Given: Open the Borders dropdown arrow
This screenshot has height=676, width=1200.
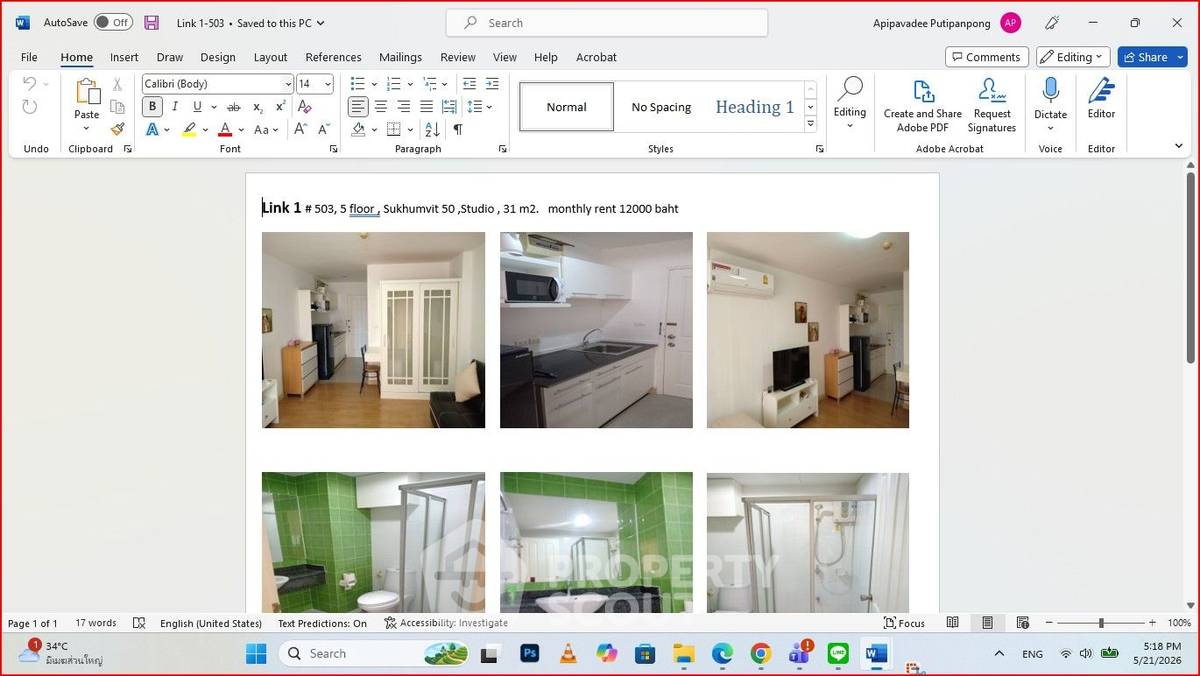Looking at the screenshot, I should click(x=410, y=129).
